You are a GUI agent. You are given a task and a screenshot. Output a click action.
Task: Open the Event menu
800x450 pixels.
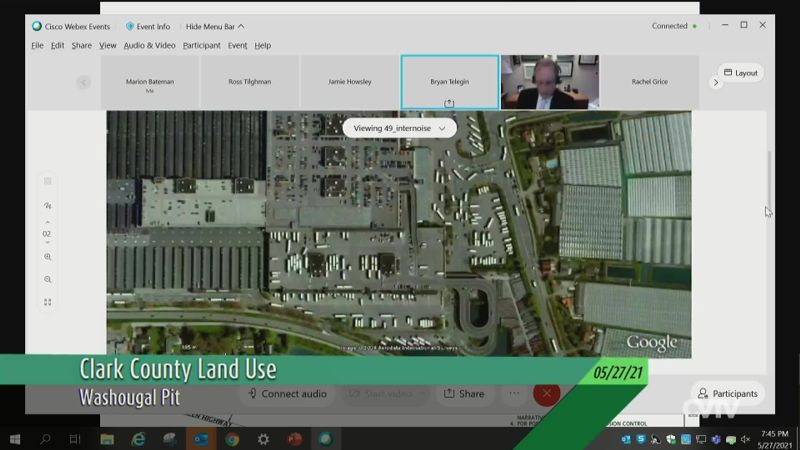[x=237, y=45]
